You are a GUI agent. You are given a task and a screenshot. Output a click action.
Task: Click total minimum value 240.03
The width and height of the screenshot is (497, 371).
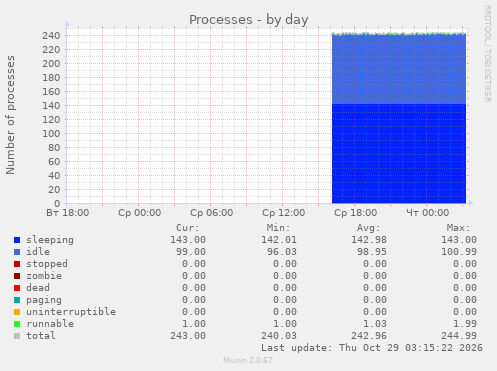click(279, 336)
